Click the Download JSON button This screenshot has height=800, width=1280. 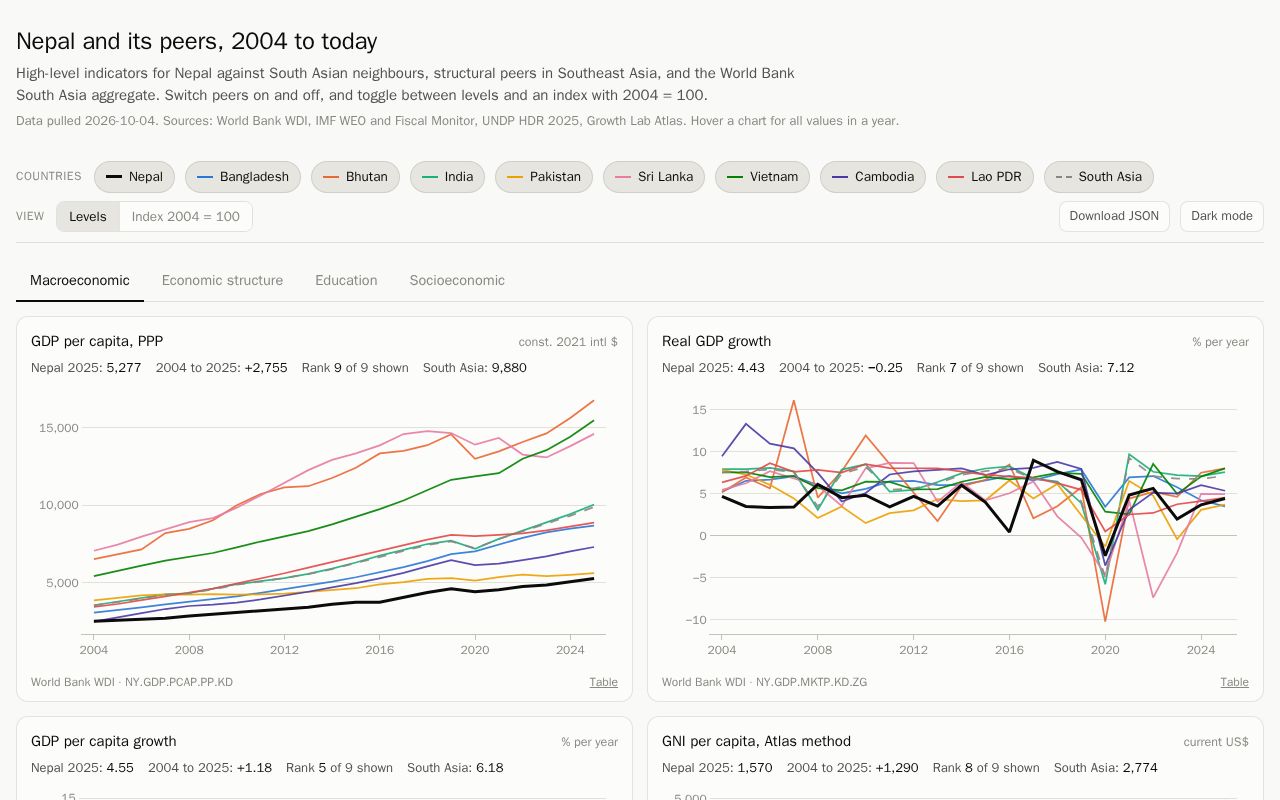[x=1114, y=216]
